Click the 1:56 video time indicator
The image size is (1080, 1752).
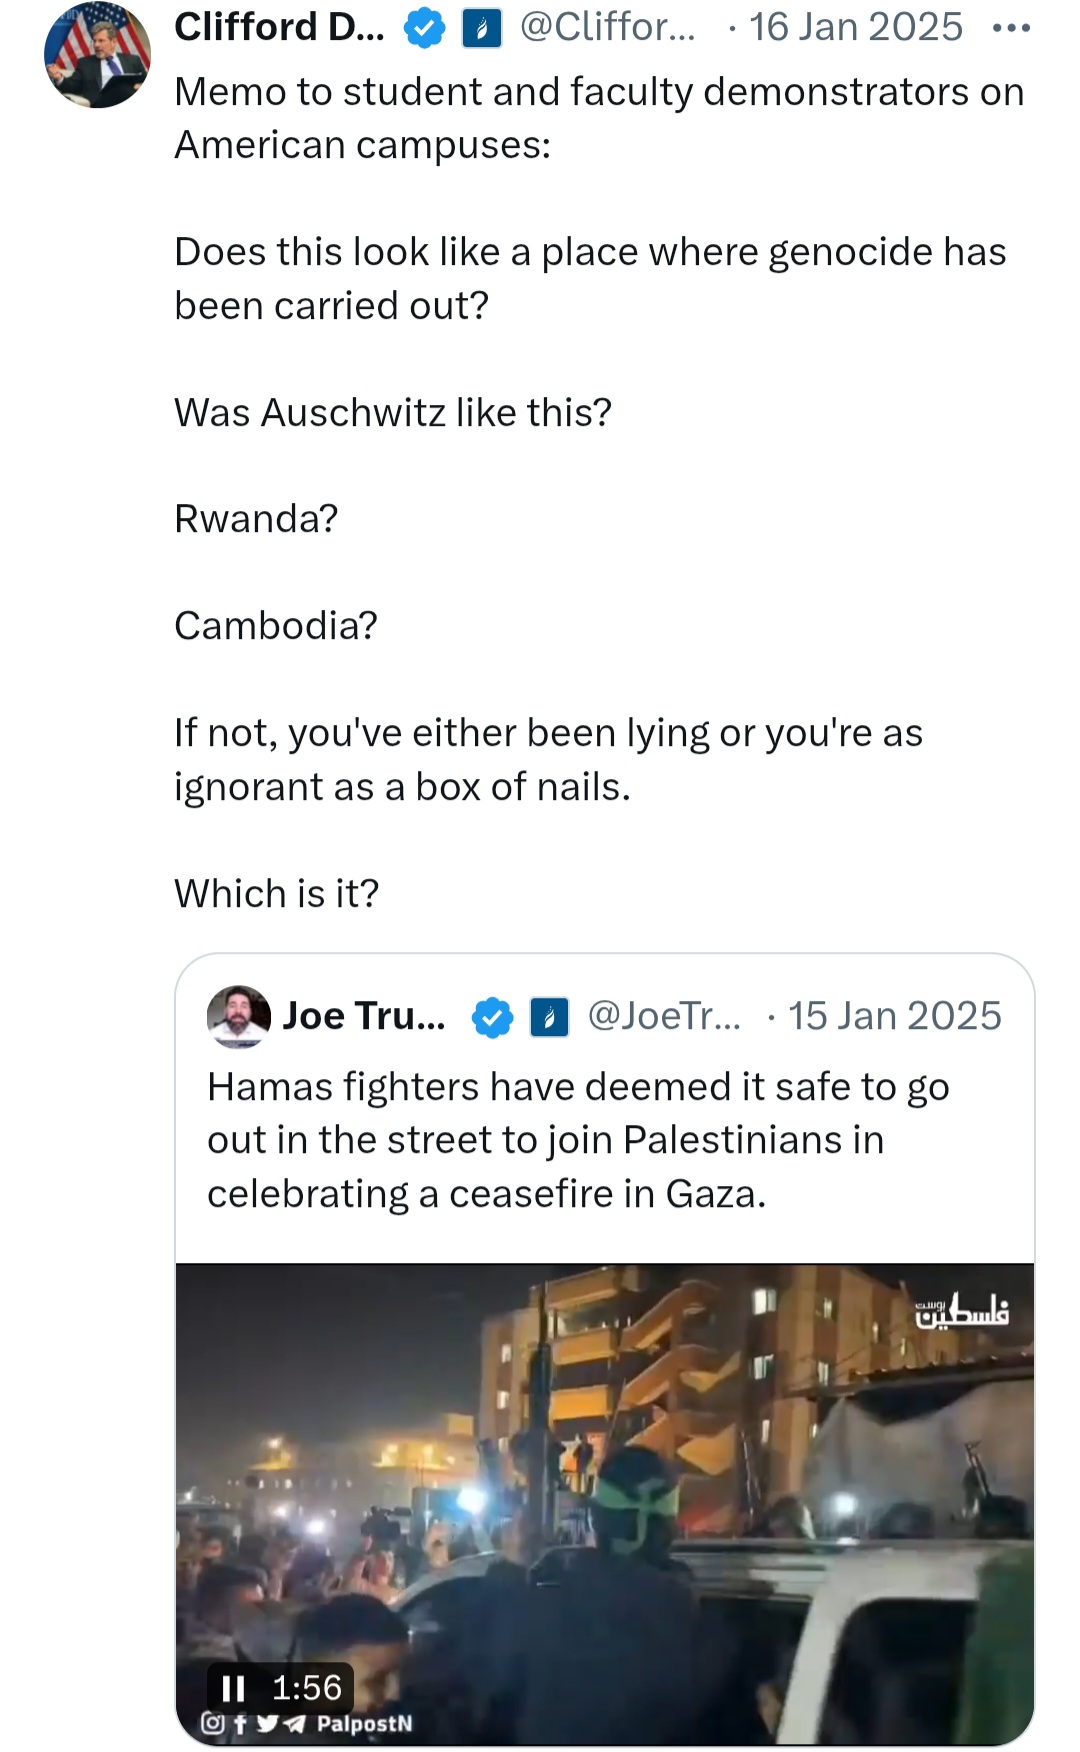point(306,1688)
